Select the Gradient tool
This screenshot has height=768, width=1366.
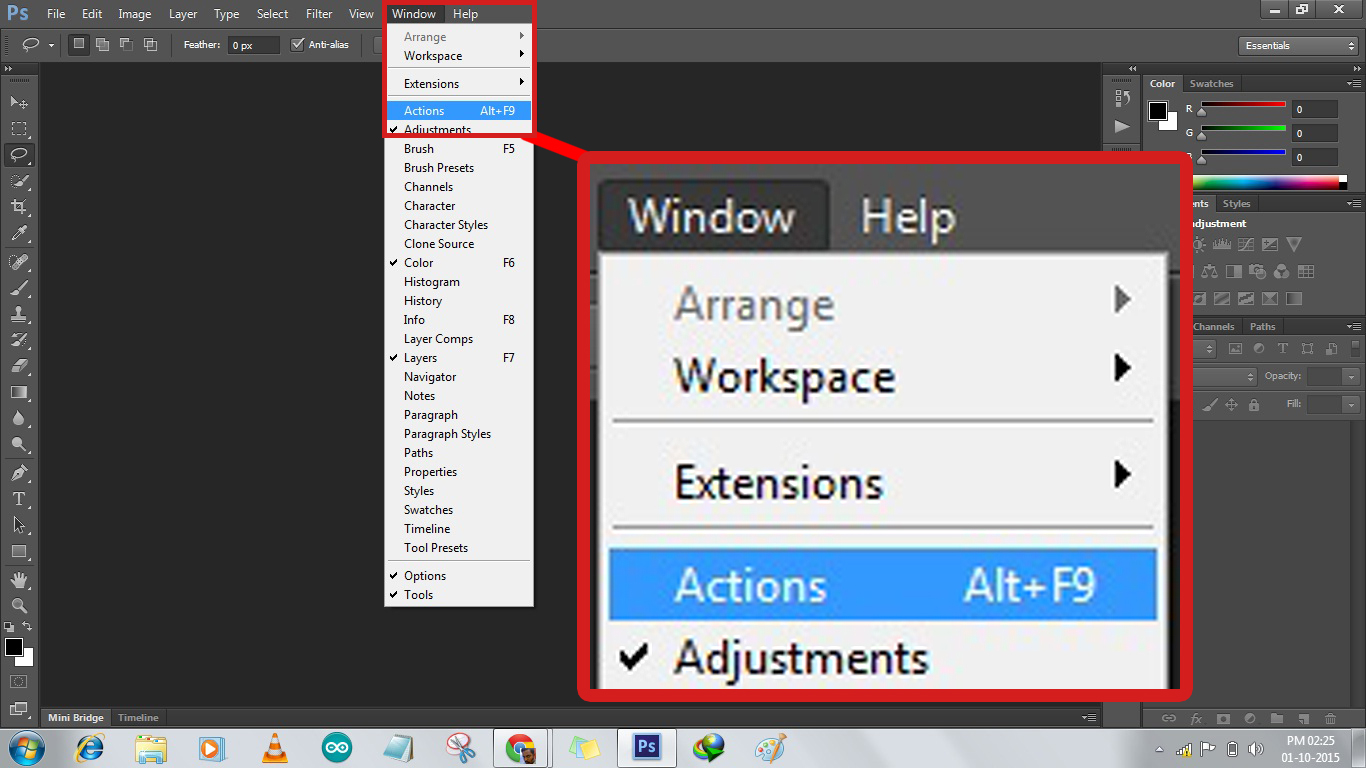coord(19,393)
